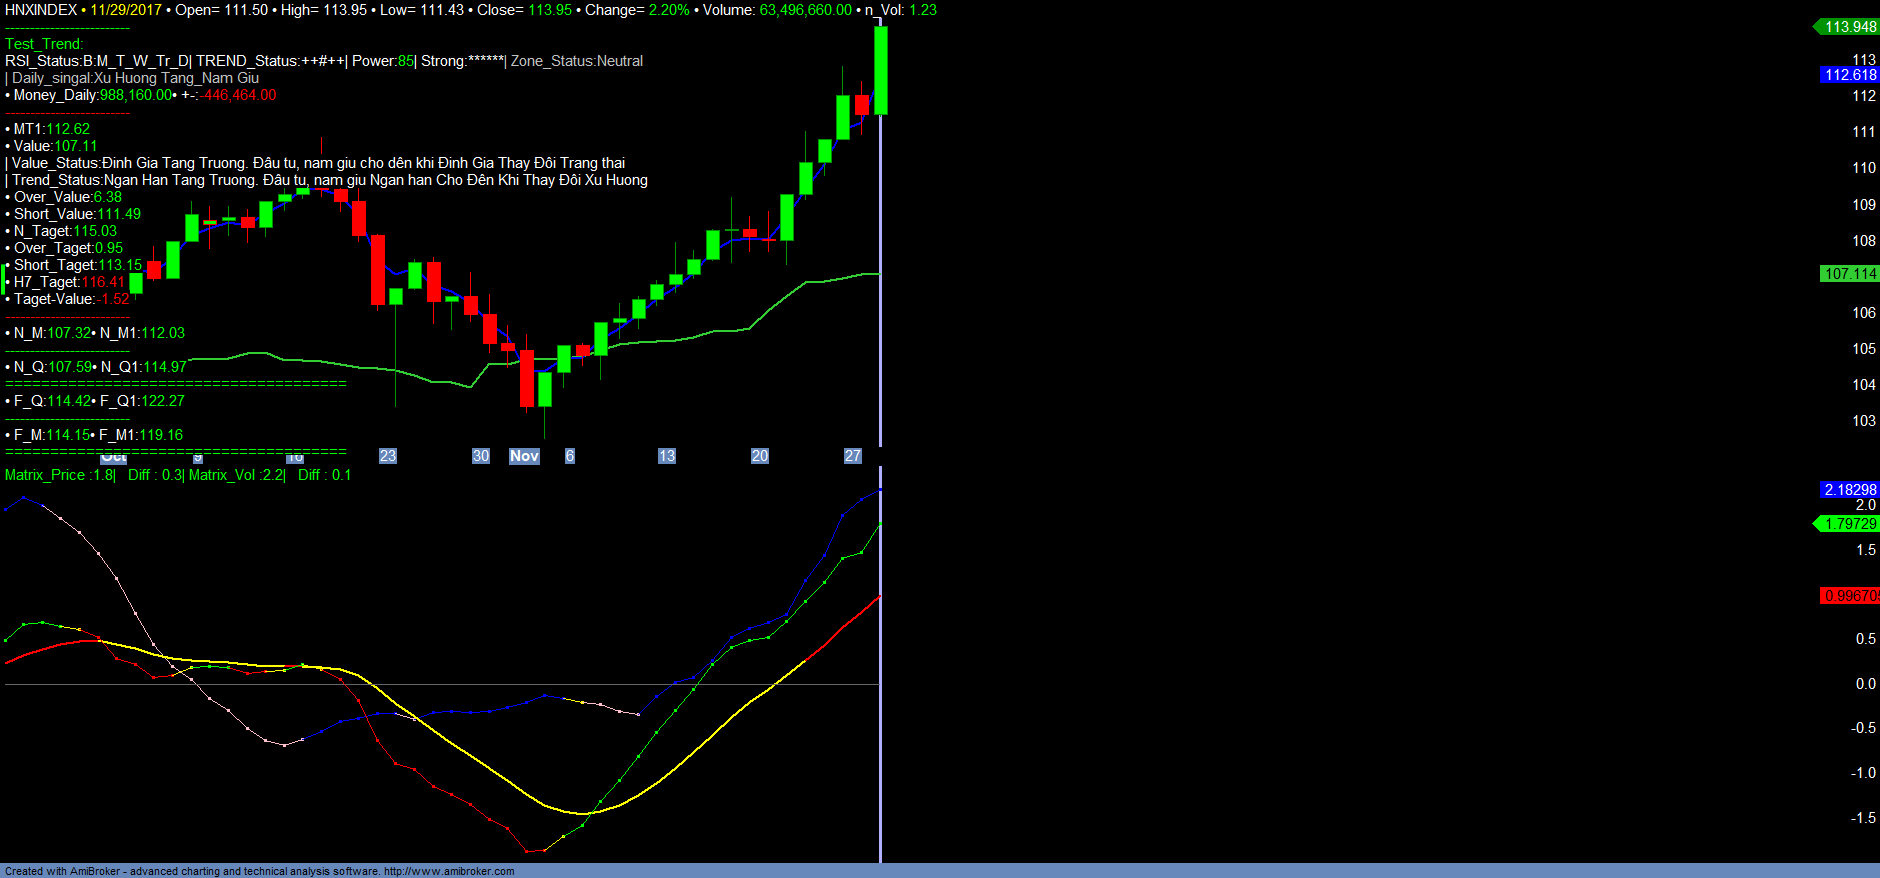Image resolution: width=1880 pixels, height=878 pixels.
Task: Click the HNXINDEX ticker symbol title
Action: pos(41,10)
